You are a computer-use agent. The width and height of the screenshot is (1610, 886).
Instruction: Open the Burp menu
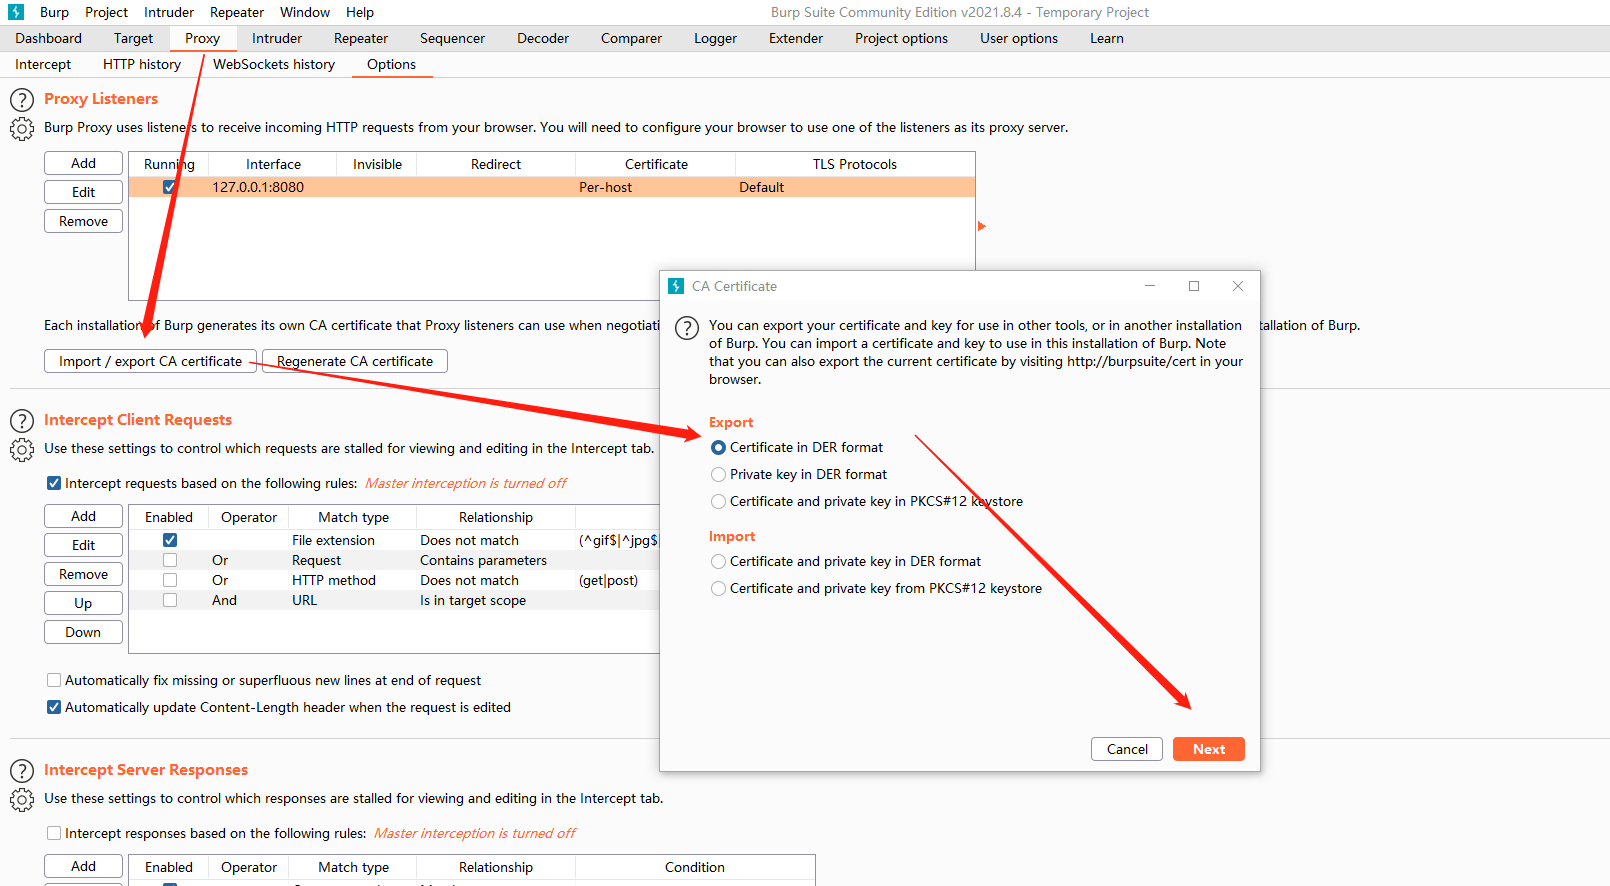(x=54, y=12)
